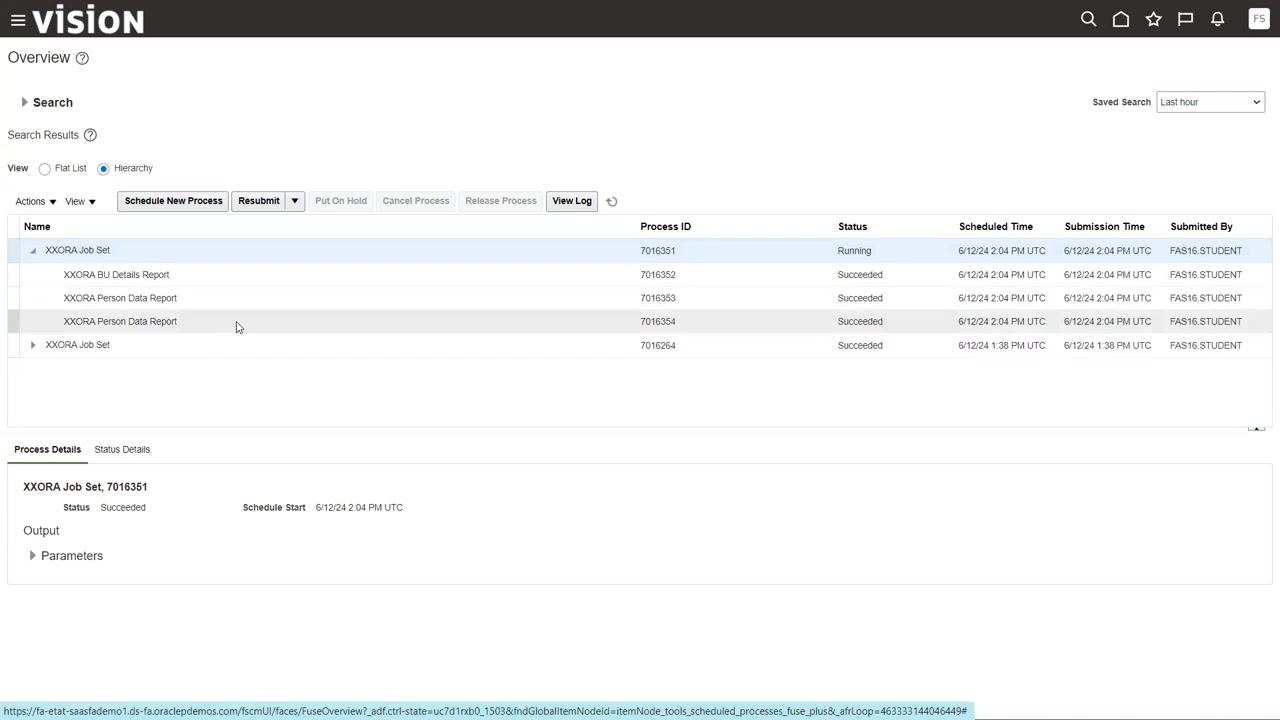This screenshot has width=1280, height=720.
Task: Select the Hierarchy view
Action: coord(103,169)
